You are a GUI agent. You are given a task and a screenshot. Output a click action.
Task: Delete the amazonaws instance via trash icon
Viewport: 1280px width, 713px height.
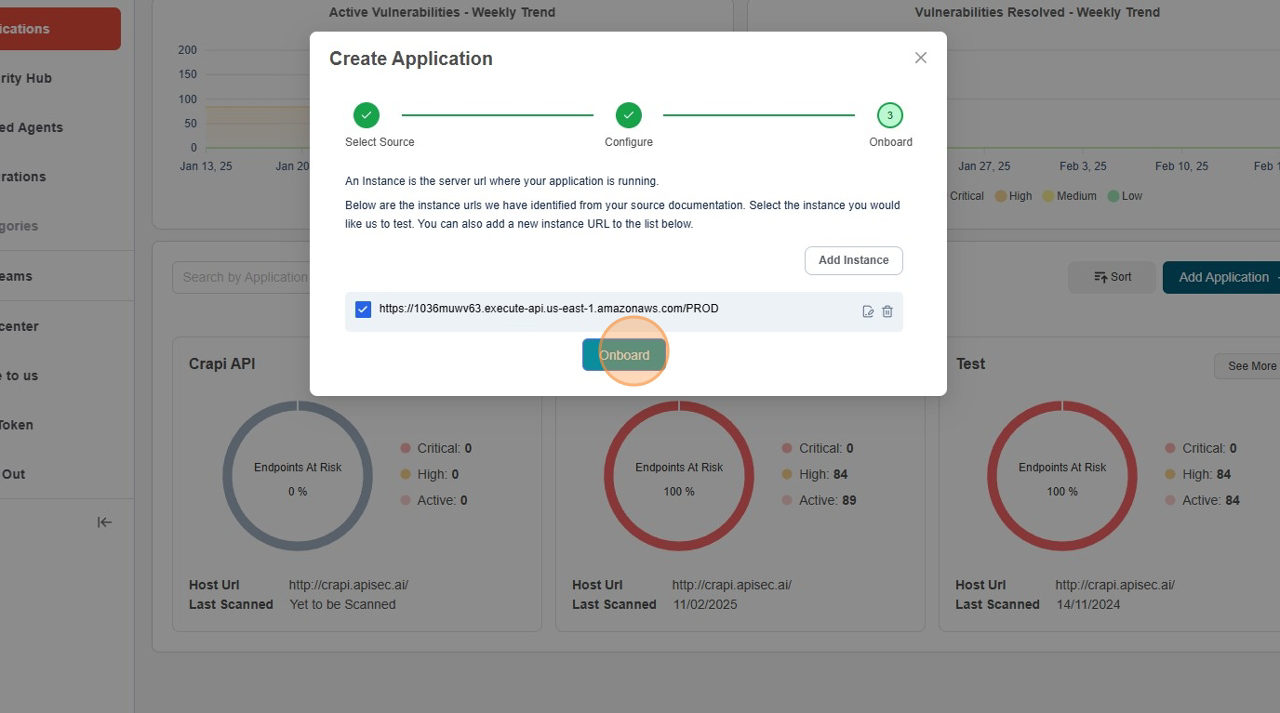pos(887,312)
